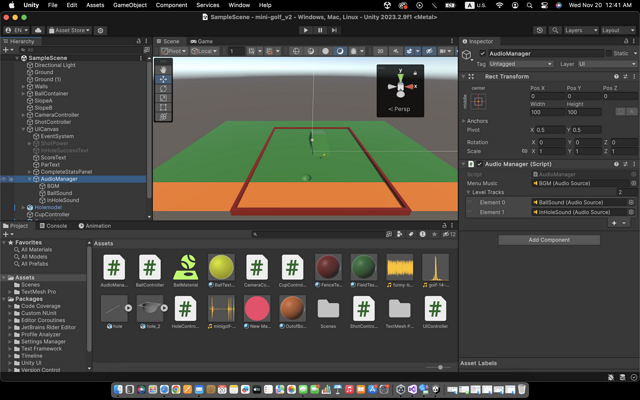Open the Tag Untagged dropdown
This screenshot has width=640, height=400.
[521, 64]
